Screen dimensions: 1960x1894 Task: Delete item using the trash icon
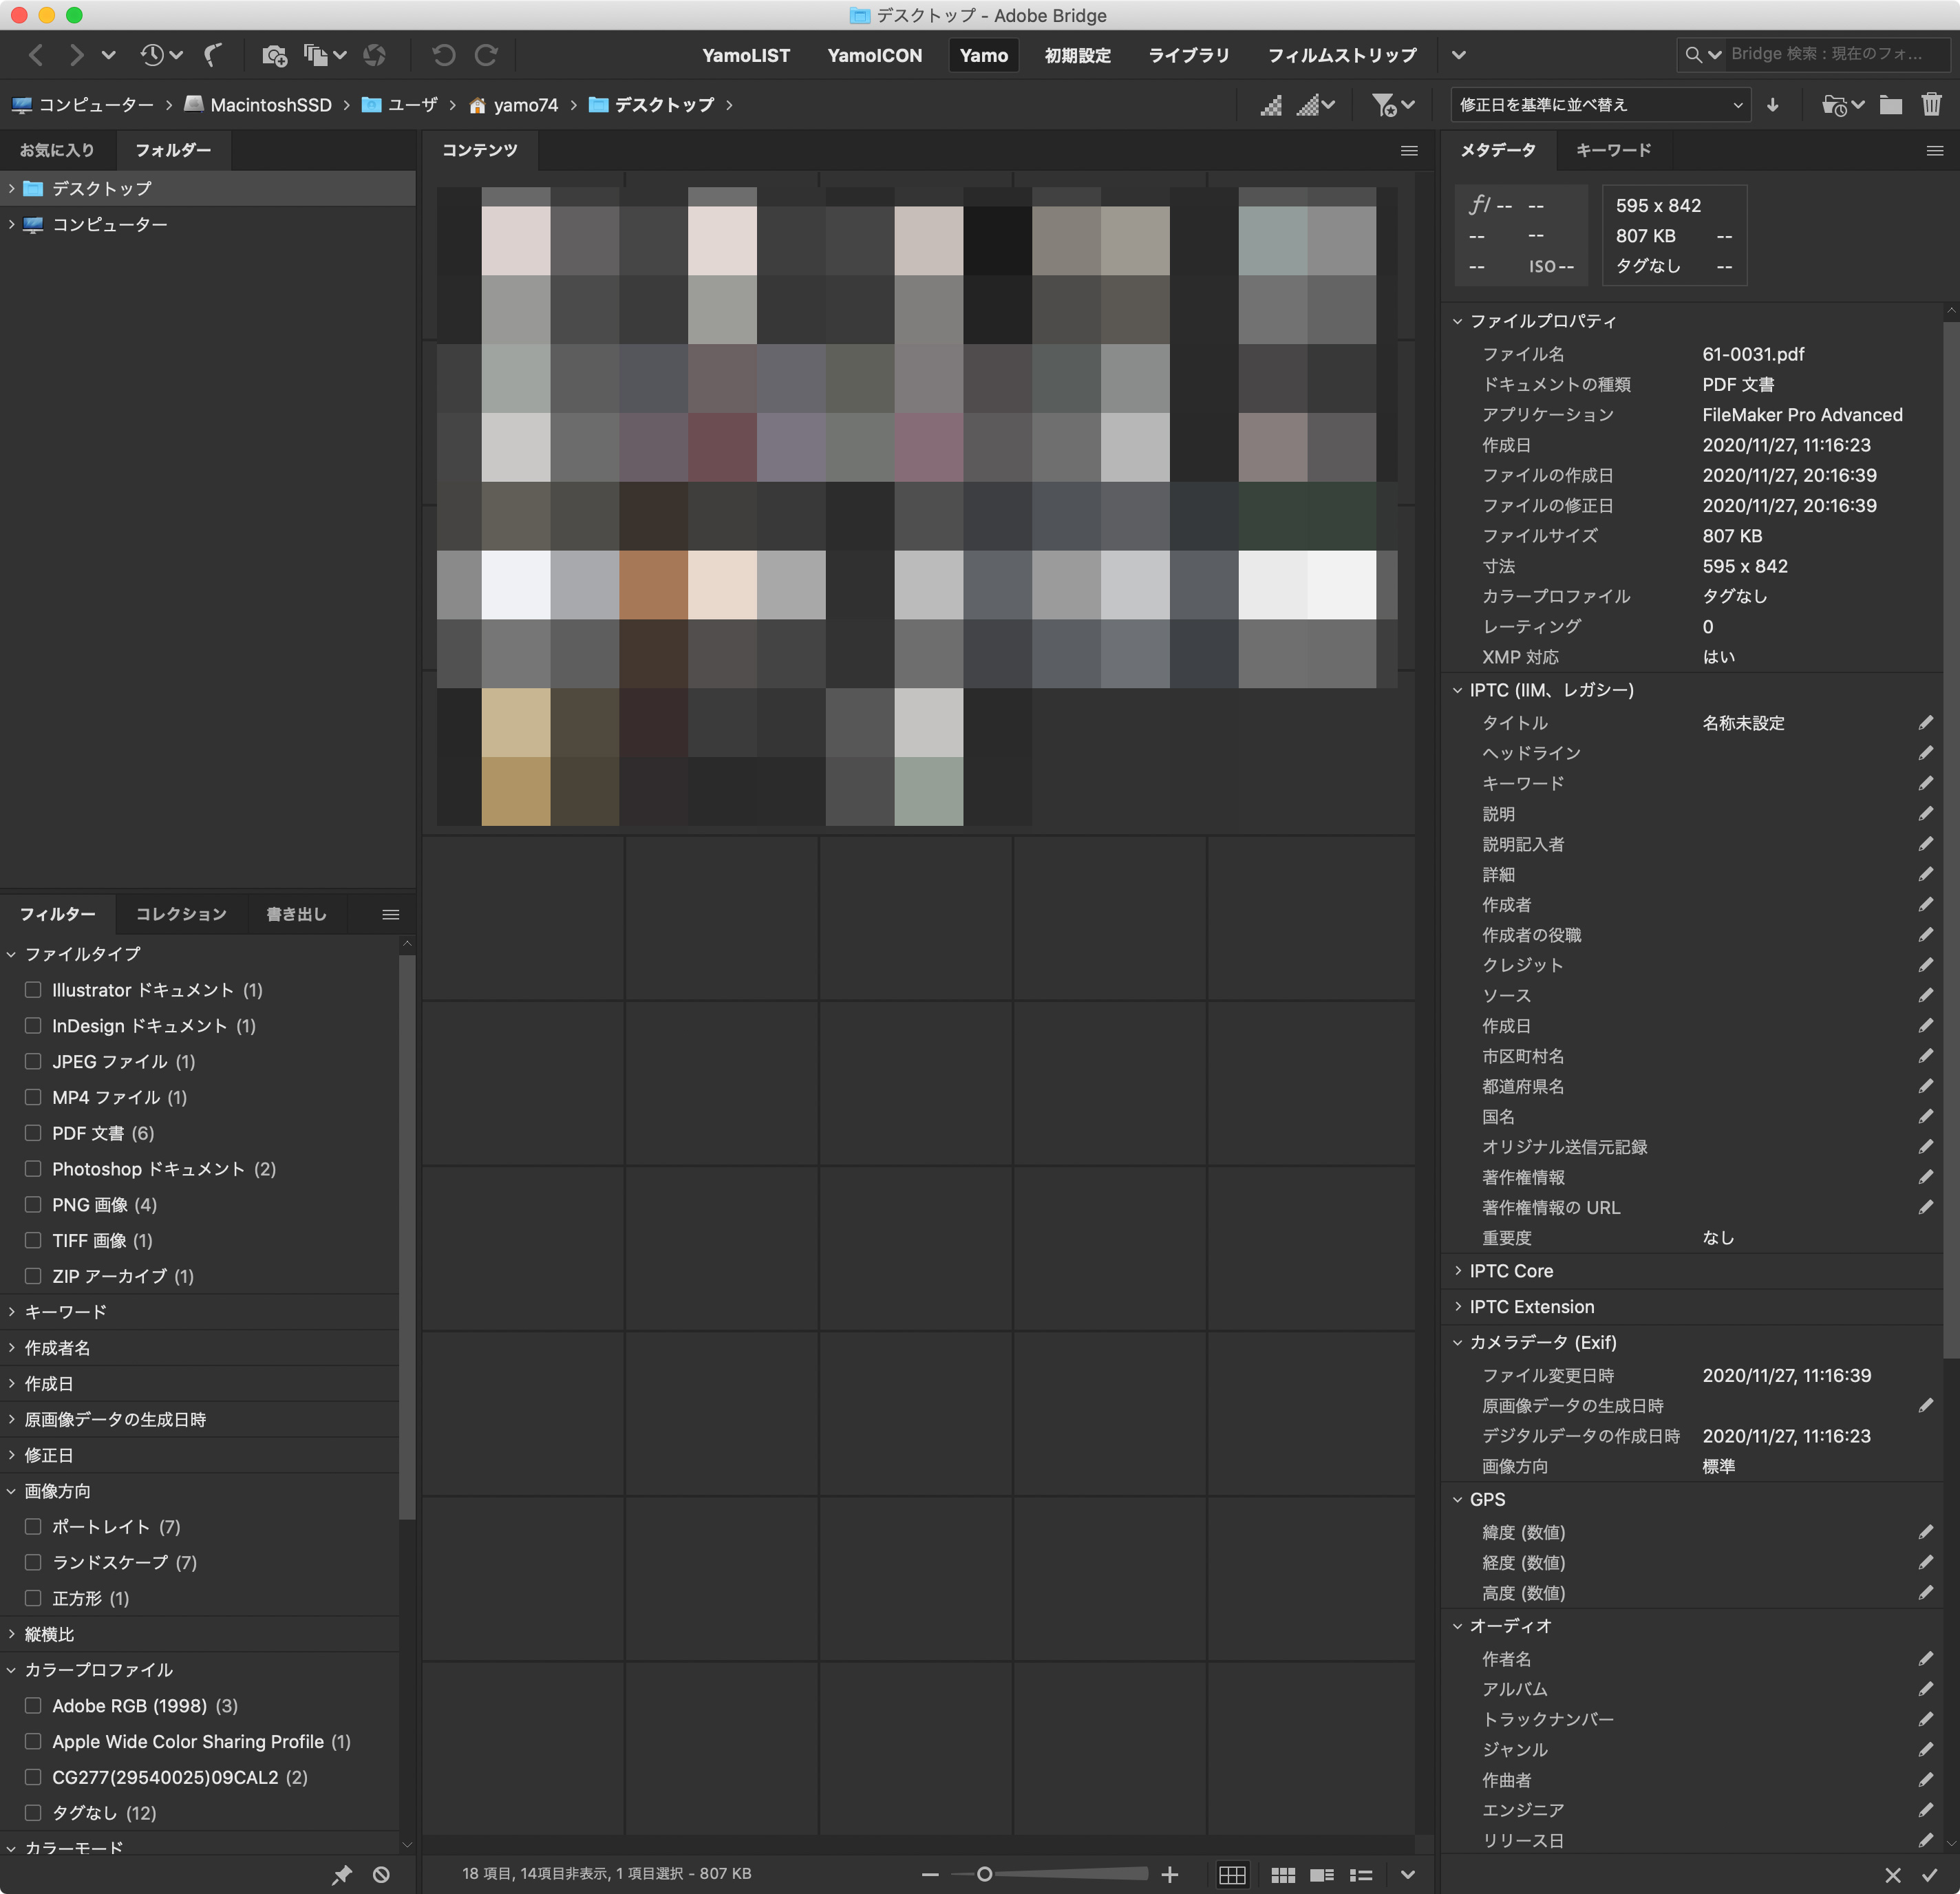(1932, 104)
